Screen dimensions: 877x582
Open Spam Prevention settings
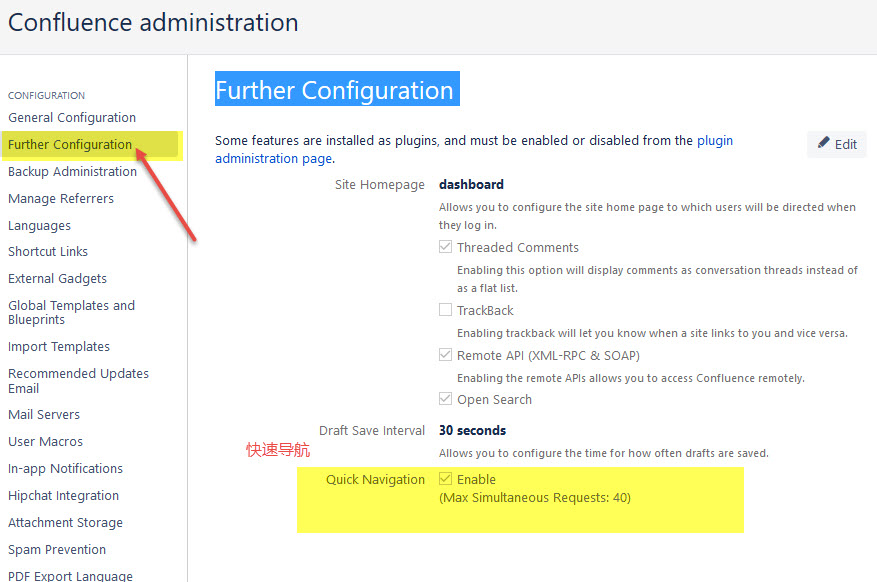[x=56, y=550]
